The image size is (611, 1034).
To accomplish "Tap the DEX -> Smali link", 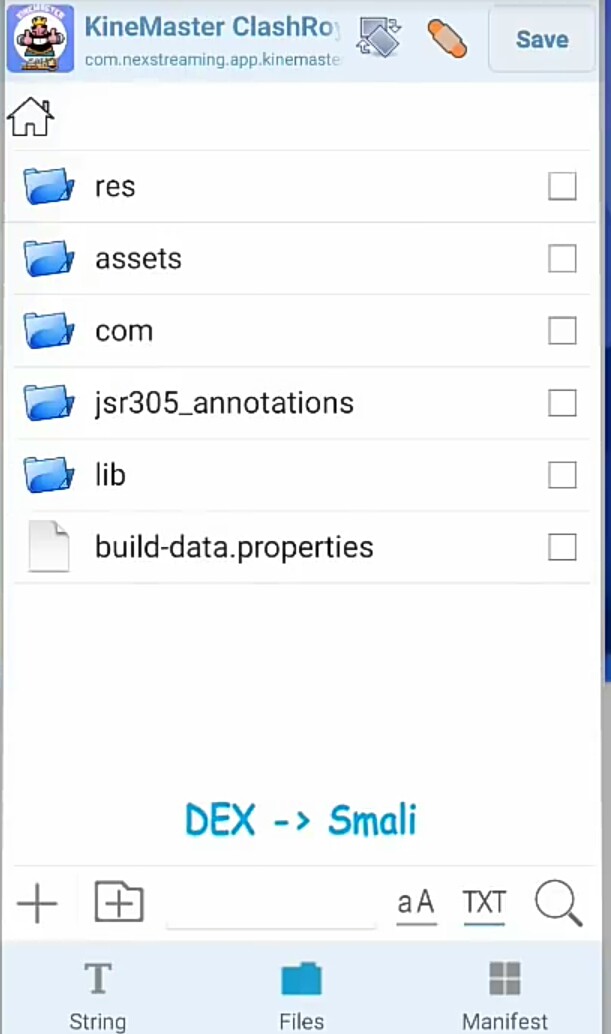I will coord(300,821).
